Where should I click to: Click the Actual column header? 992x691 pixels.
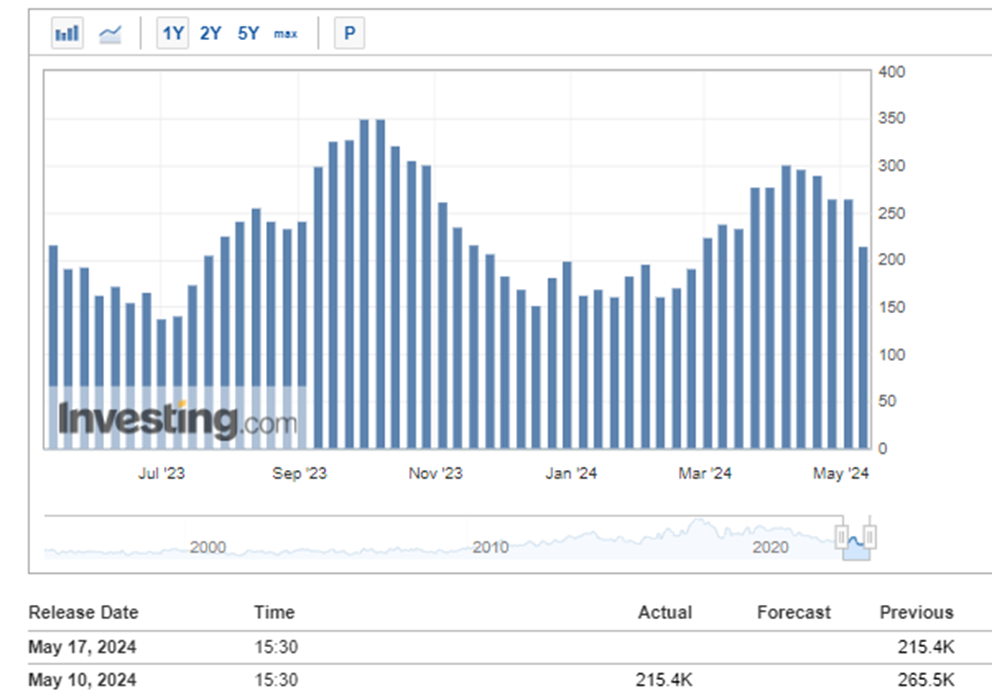coord(665,613)
